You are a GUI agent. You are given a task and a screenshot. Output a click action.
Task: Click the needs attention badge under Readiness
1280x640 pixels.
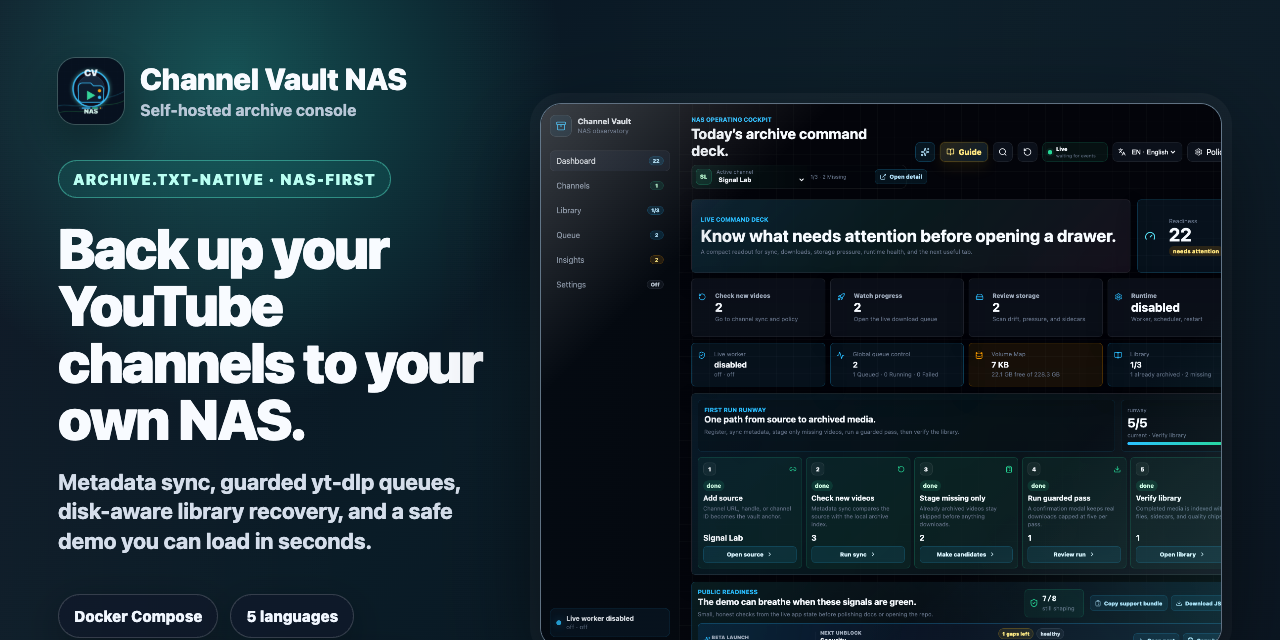pos(1195,251)
